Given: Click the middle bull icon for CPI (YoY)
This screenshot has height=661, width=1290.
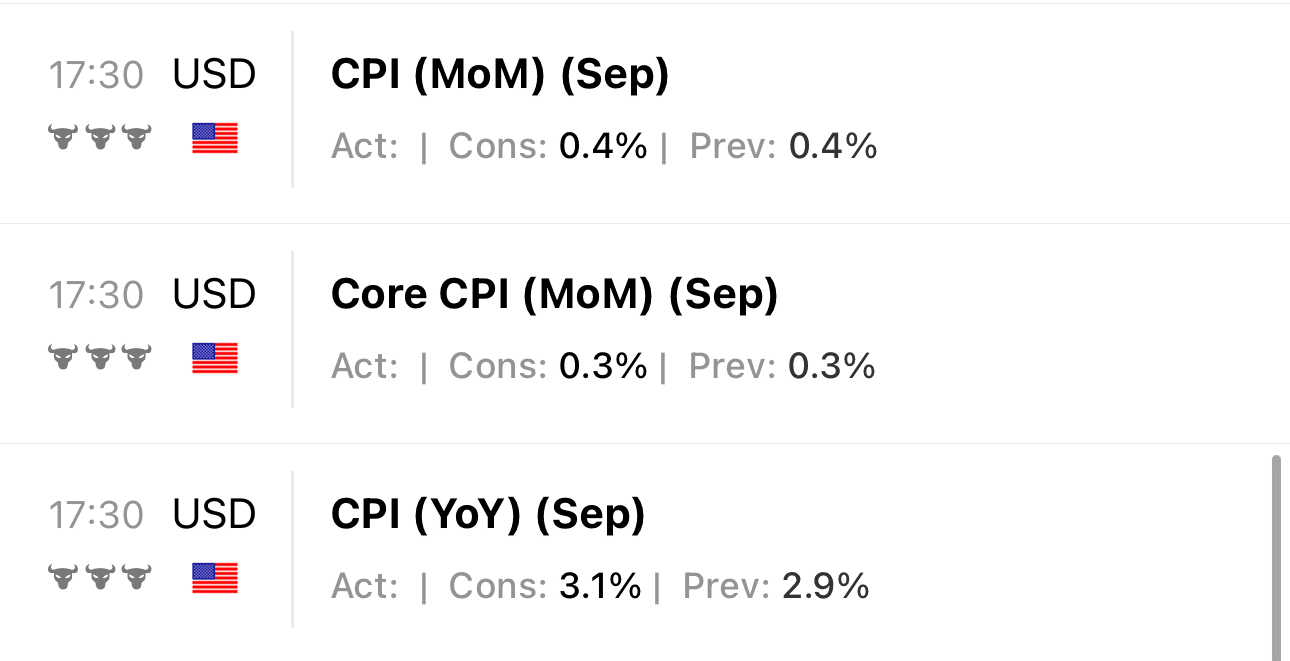Looking at the screenshot, I should pyautogui.click(x=100, y=578).
